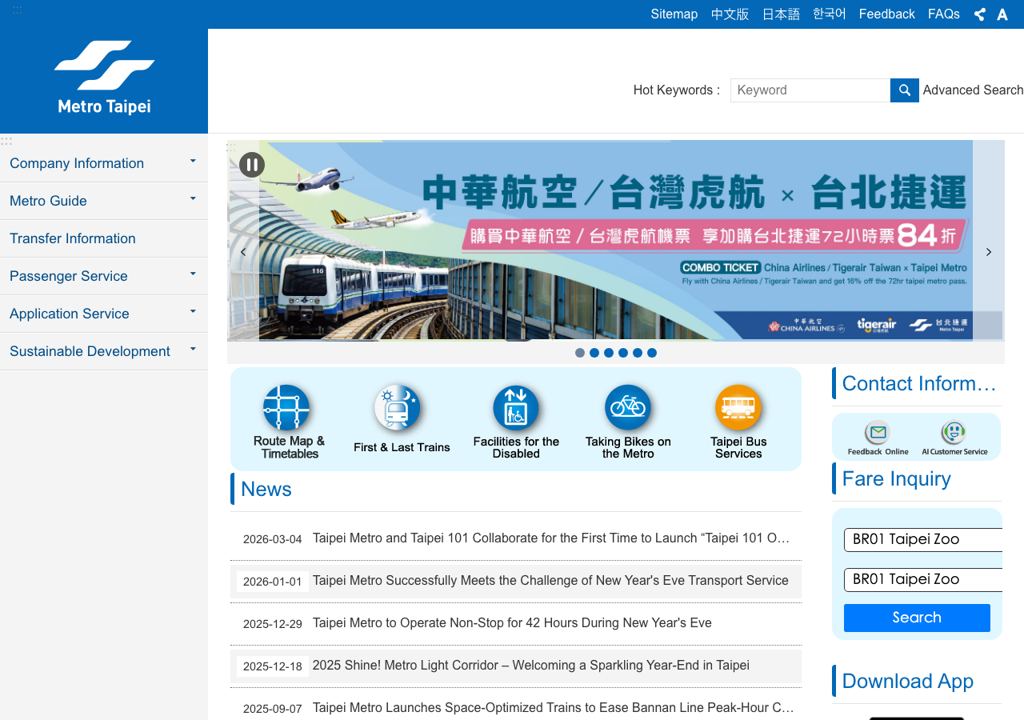Click the Download App heading
1024x720 pixels.
point(908,681)
